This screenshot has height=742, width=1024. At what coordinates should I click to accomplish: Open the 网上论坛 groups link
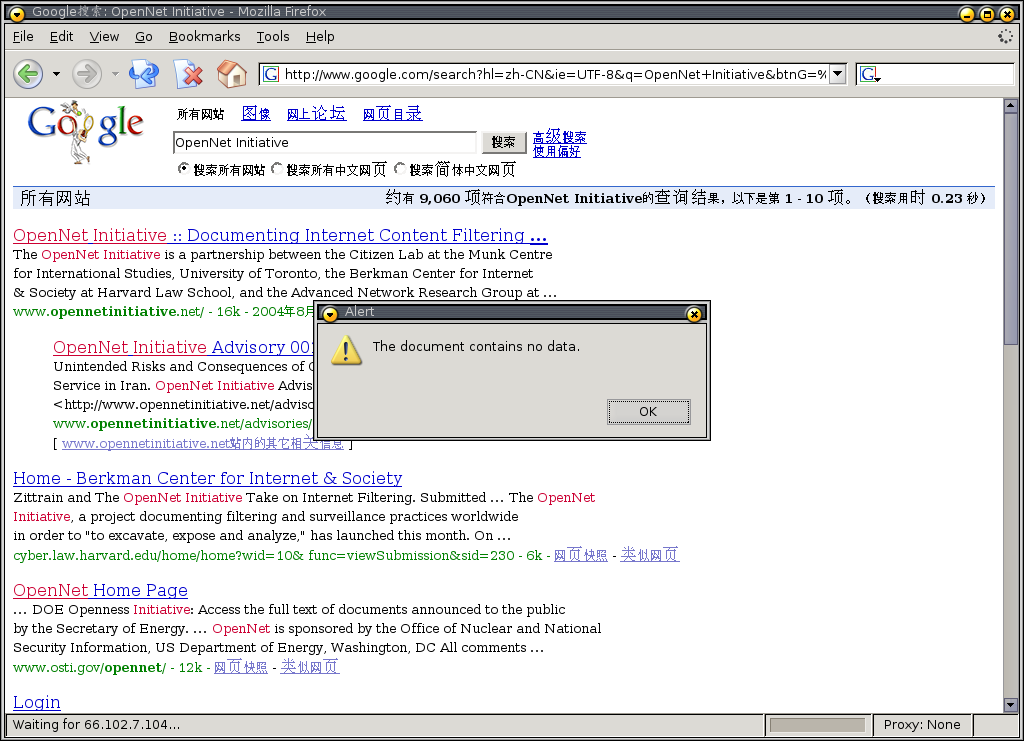pos(316,114)
